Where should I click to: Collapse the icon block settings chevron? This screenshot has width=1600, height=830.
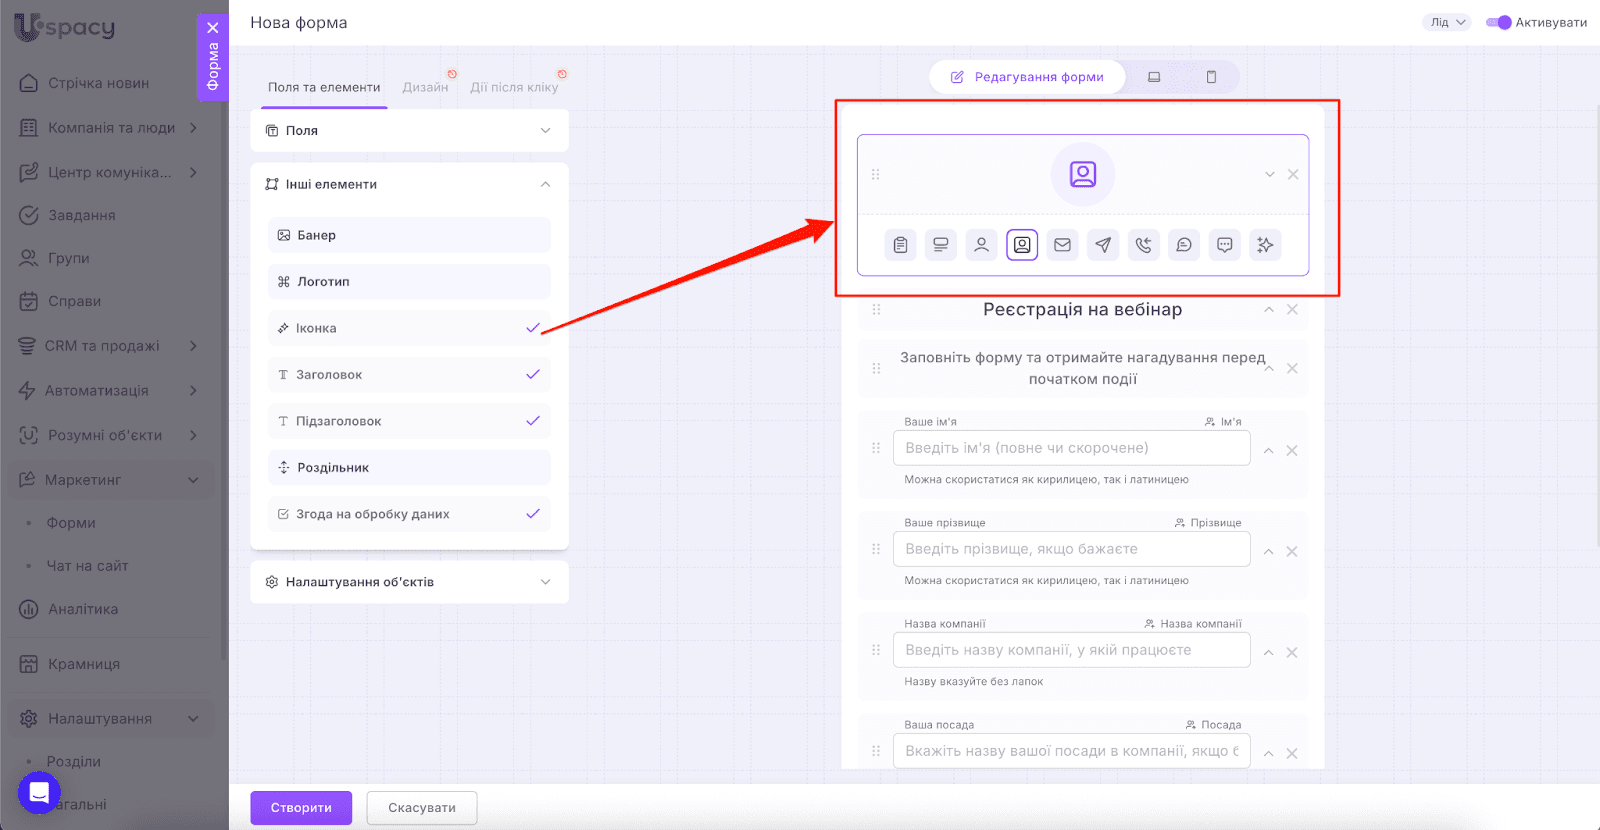(1270, 174)
